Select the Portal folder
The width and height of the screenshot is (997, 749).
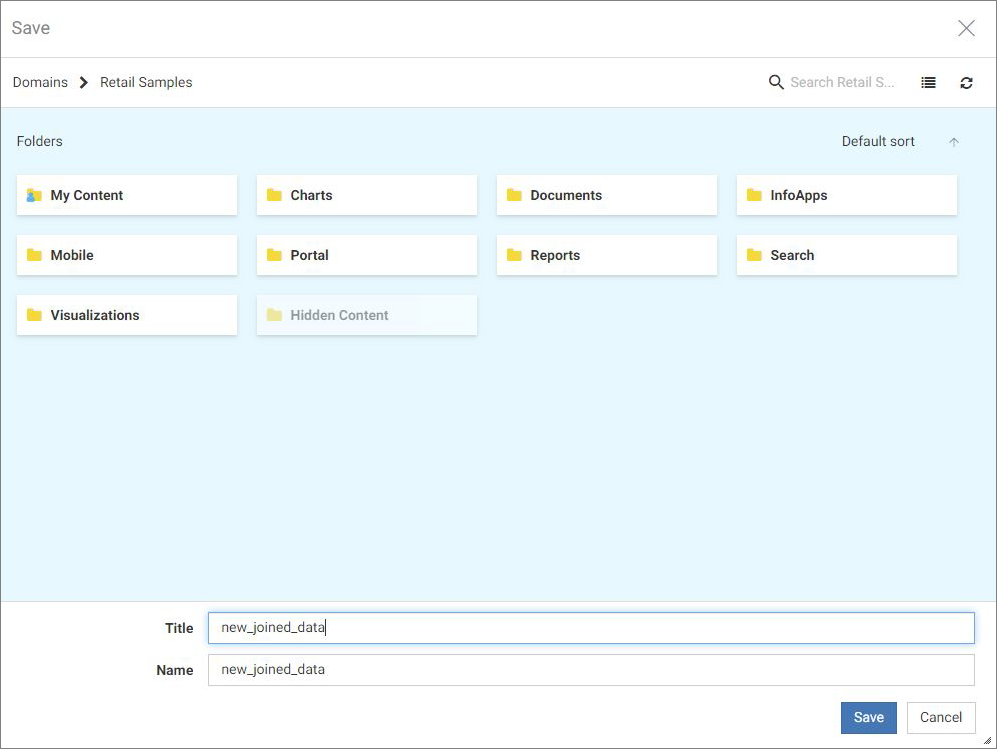367,255
